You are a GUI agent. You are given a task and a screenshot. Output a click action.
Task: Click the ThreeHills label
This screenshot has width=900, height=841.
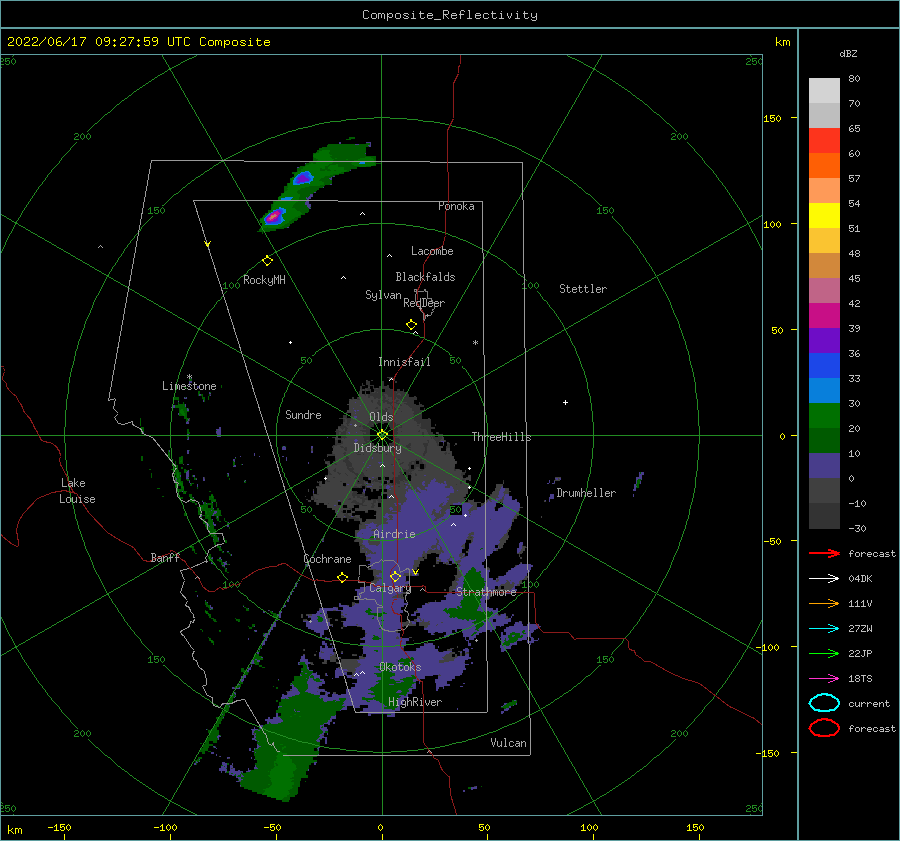(501, 437)
